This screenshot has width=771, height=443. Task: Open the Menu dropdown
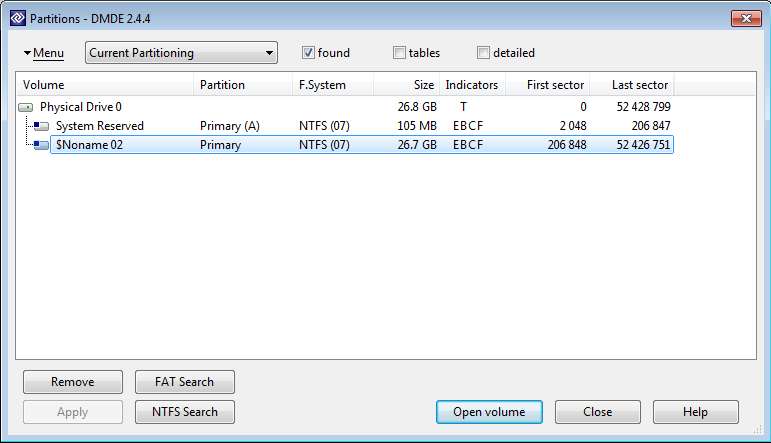click(x=43, y=53)
